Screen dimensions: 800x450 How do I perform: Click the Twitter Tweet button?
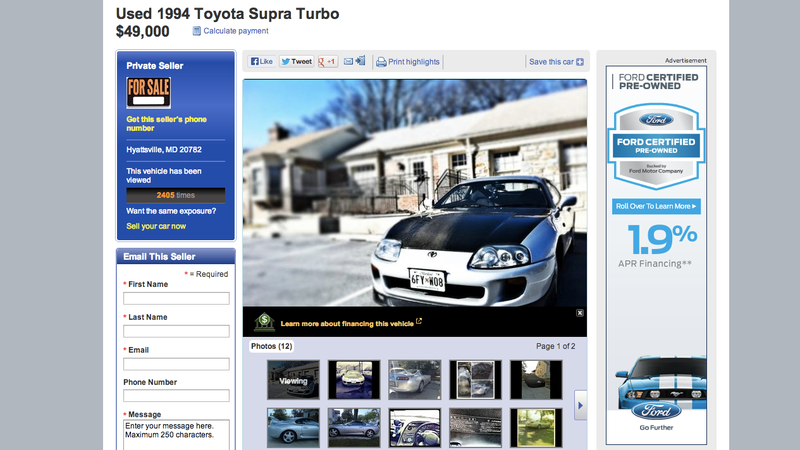pyautogui.click(x=296, y=62)
